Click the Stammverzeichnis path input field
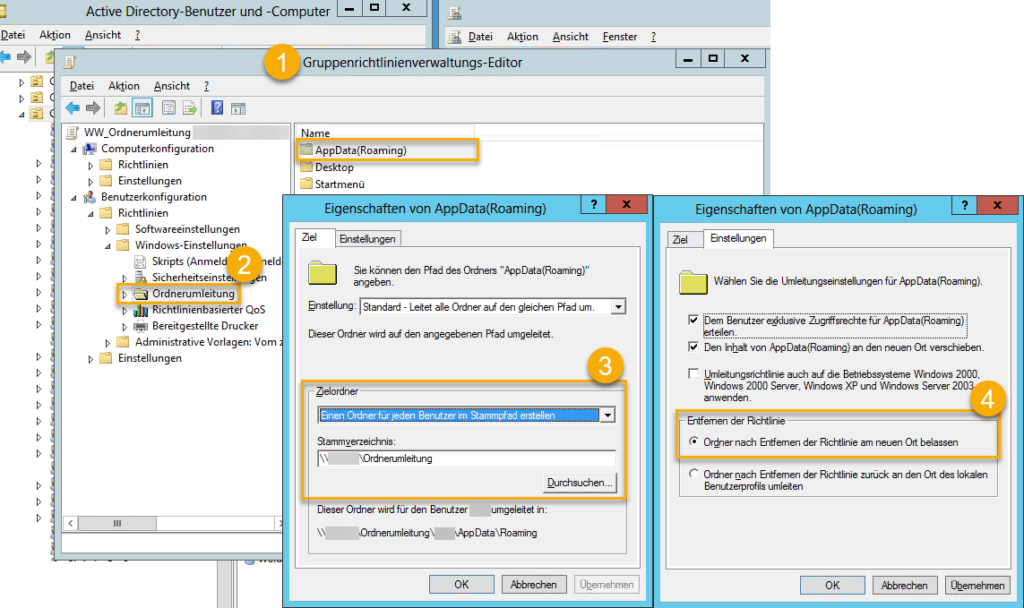Screen dimensions: 1024x608 click(465, 458)
